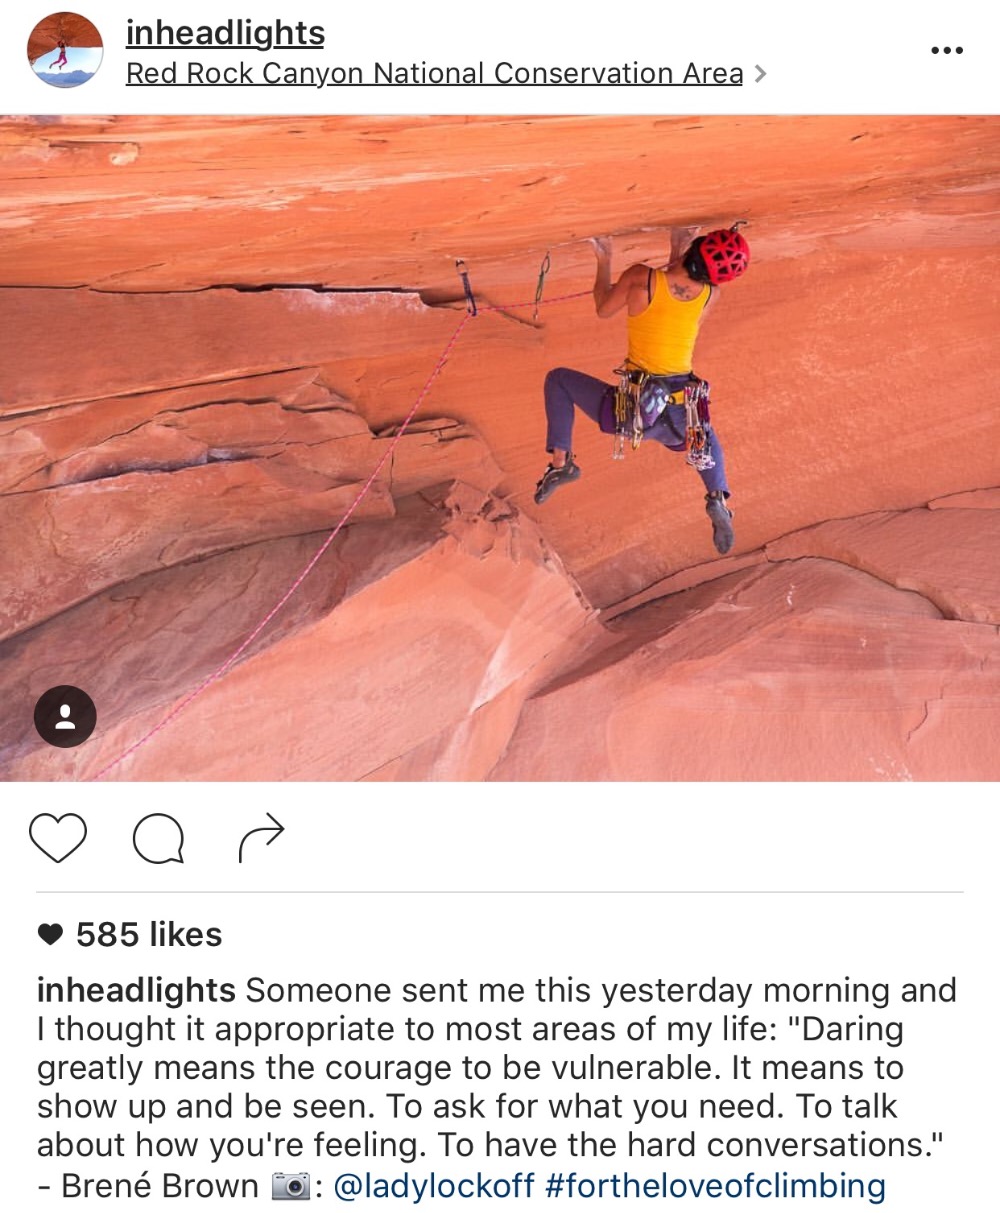This screenshot has height=1213, width=1000.
Task: Open the inheadlights profile picture
Action: 65,50
